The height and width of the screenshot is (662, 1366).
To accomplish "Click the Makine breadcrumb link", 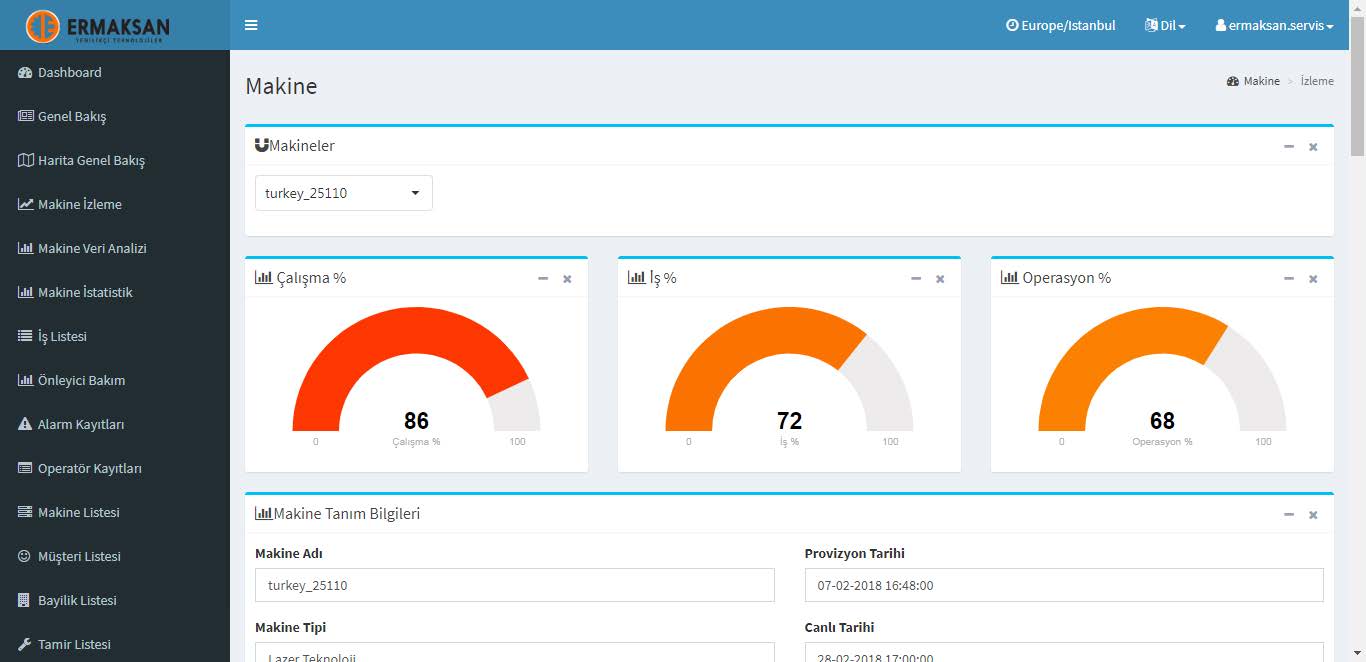I will tap(1260, 81).
